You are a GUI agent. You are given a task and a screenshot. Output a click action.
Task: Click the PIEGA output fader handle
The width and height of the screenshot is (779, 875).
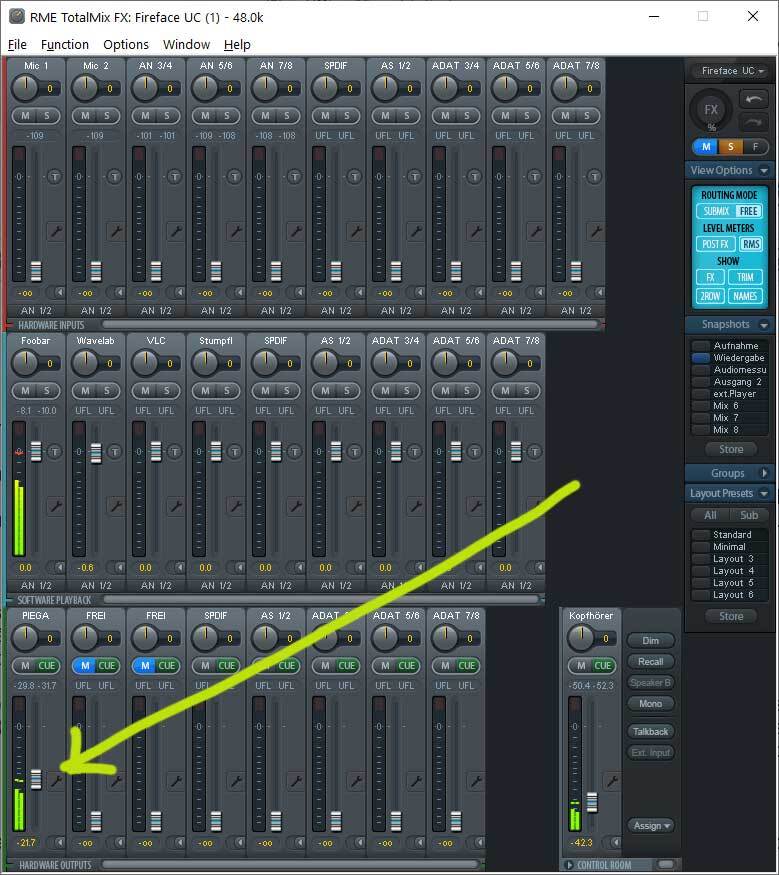click(36, 779)
